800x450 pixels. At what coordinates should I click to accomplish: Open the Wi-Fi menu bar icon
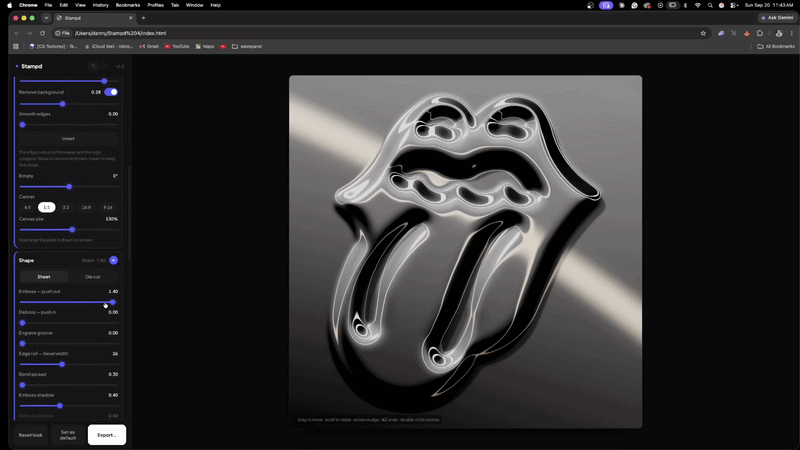pos(697,5)
